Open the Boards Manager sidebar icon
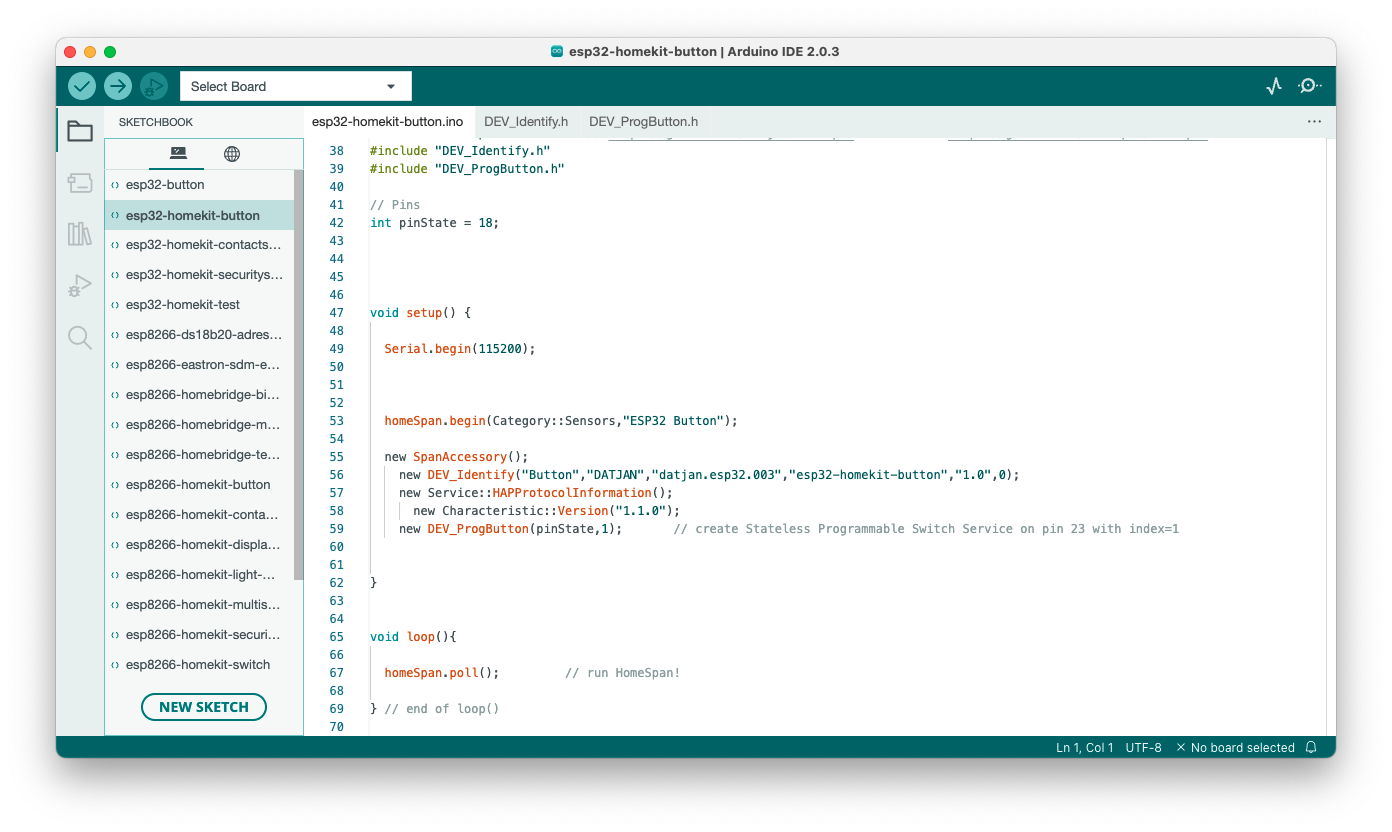Screen dimensions: 1392x832 pos(80,183)
